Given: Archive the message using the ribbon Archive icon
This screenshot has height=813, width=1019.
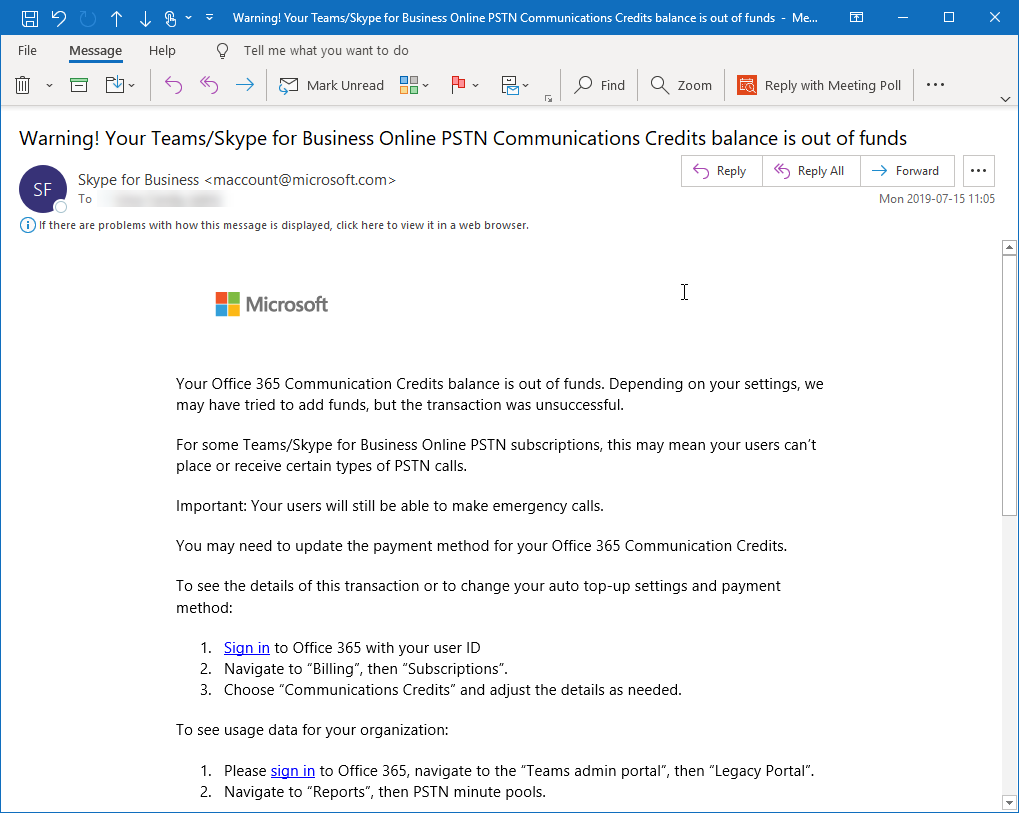Looking at the screenshot, I should (x=79, y=85).
